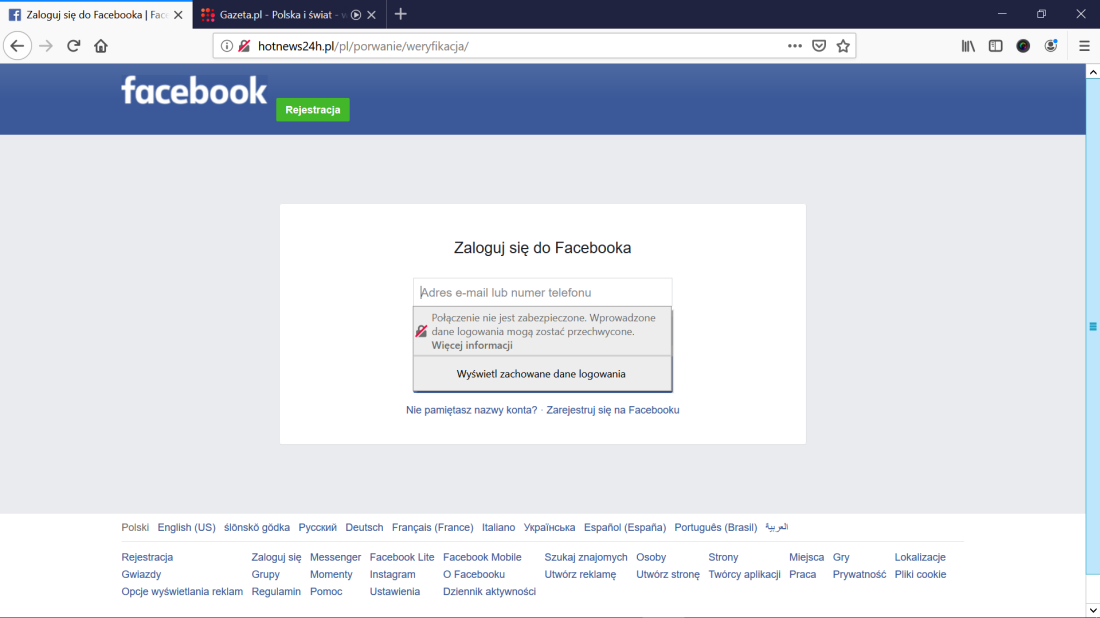Image resolution: width=1100 pixels, height=618 pixels.
Task: Open Utwórz stronę footer link
Action: [668, 575]
